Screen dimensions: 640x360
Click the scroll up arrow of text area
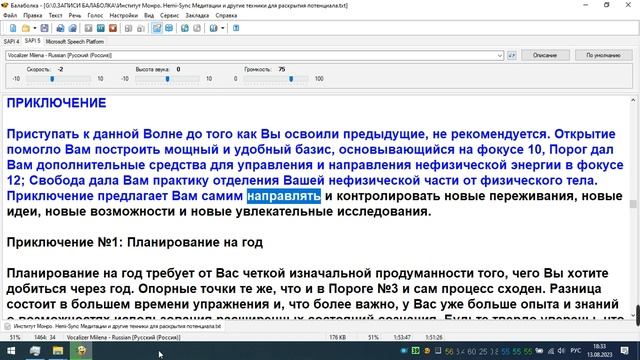click(633, 100)
